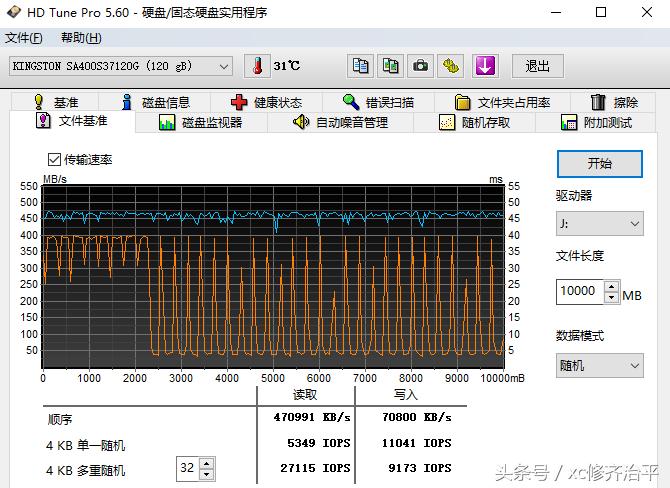Click the 退出 button
670x488 pixels.
pyautogui.click(x=538, y=66)
